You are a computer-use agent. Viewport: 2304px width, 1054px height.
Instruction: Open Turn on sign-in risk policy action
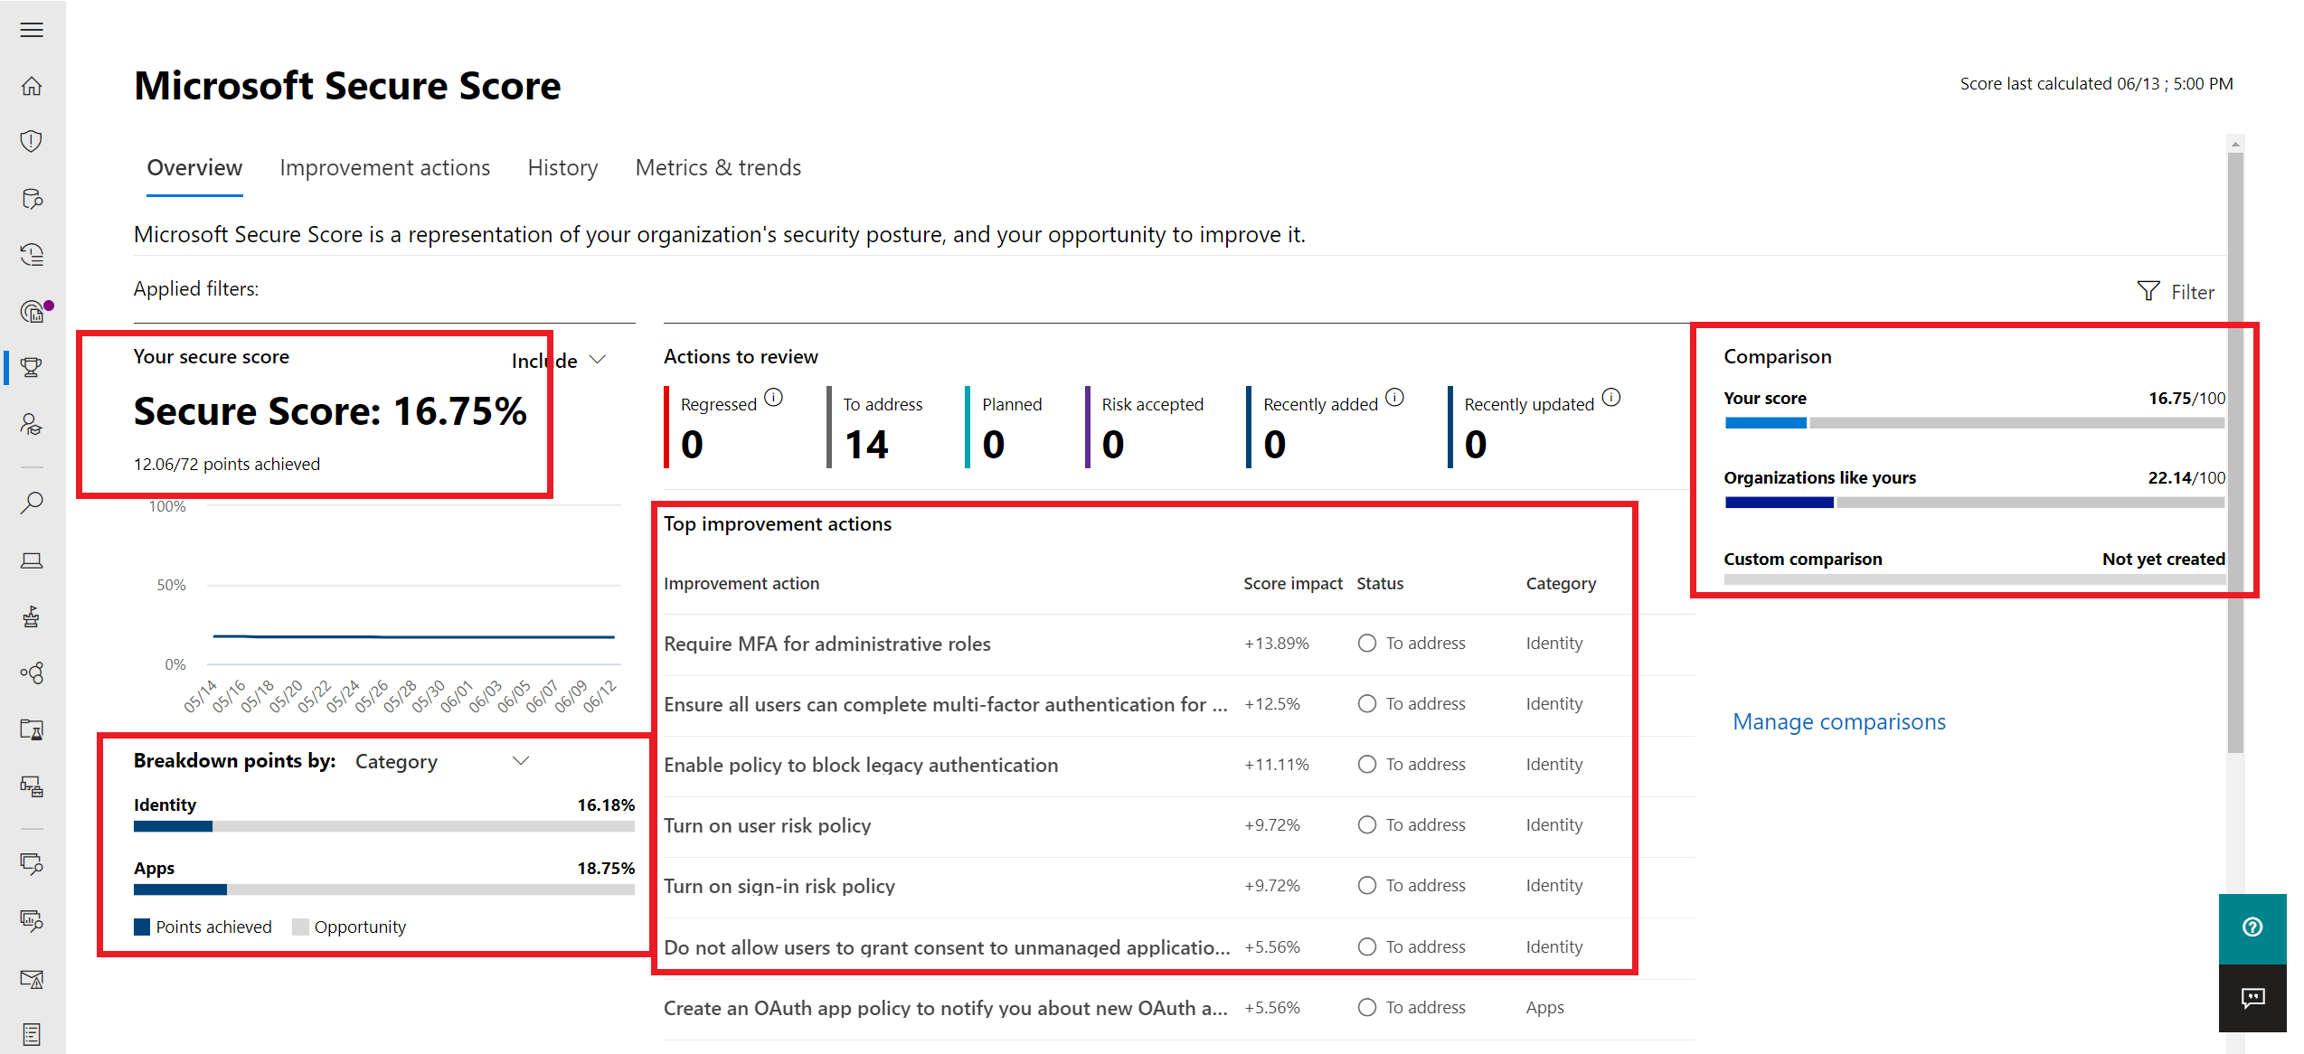pos(779,886)
